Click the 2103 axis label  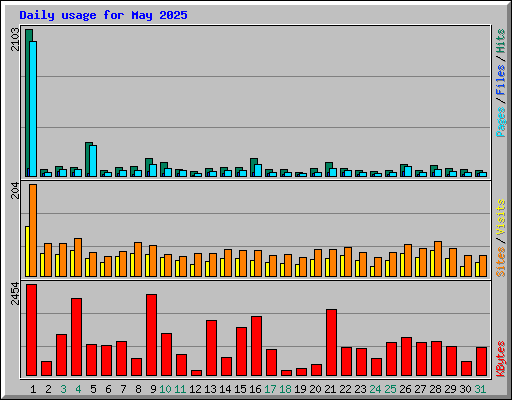click(x=15, y=39)
